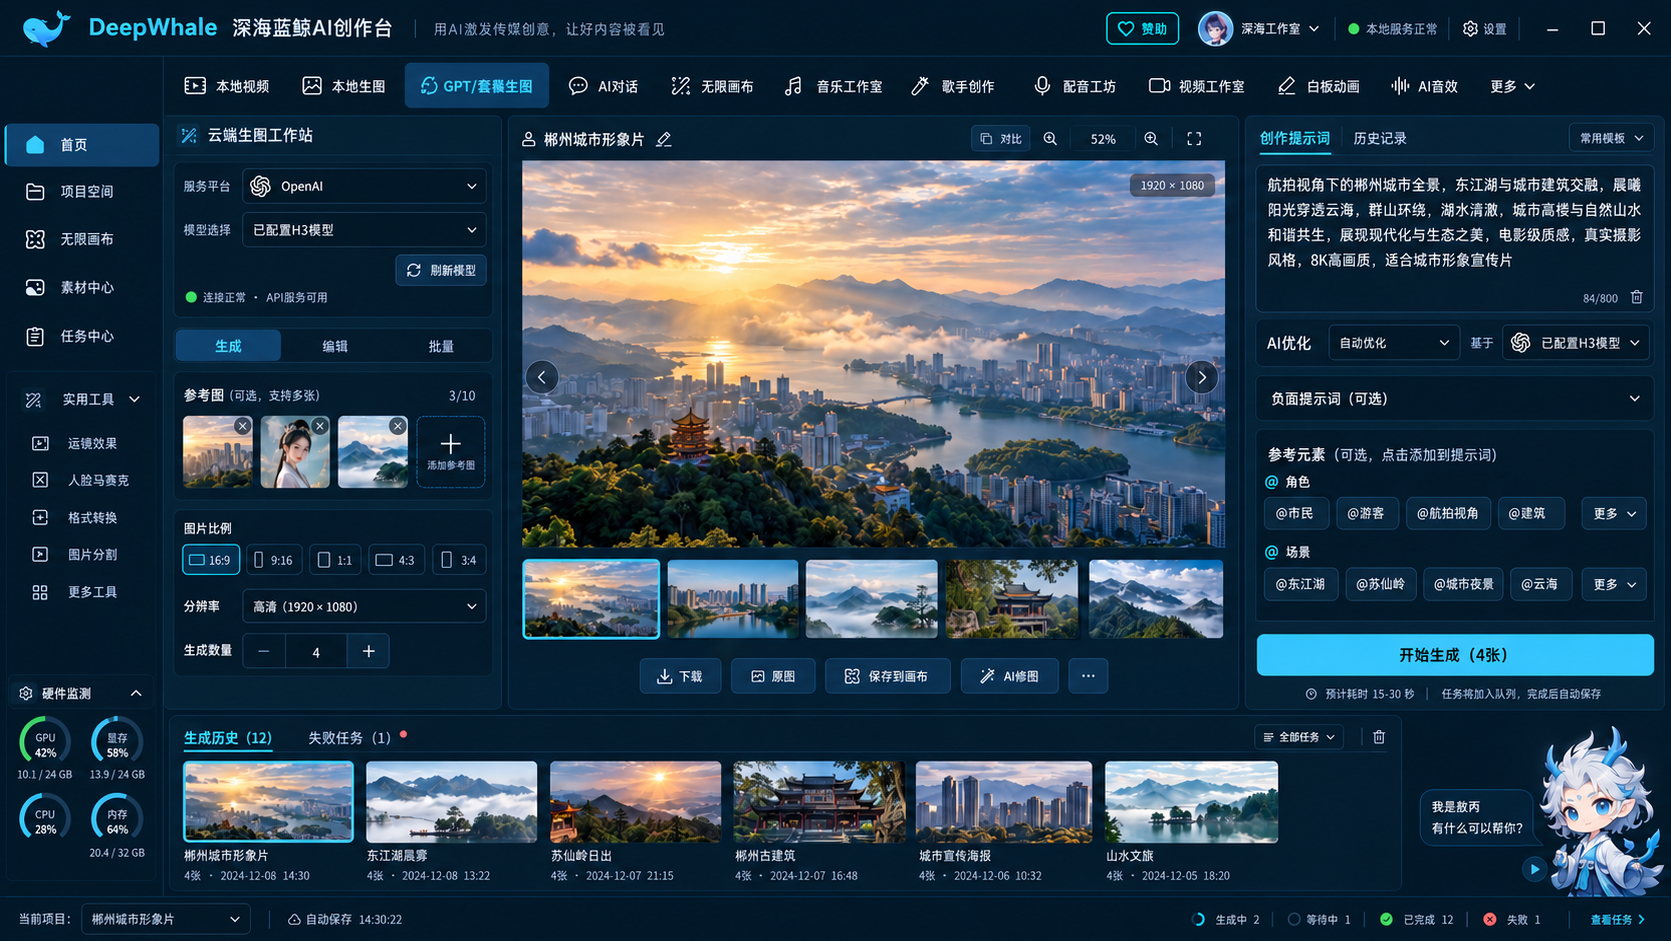Toggle the 对比 compare view

(1001, 139)
